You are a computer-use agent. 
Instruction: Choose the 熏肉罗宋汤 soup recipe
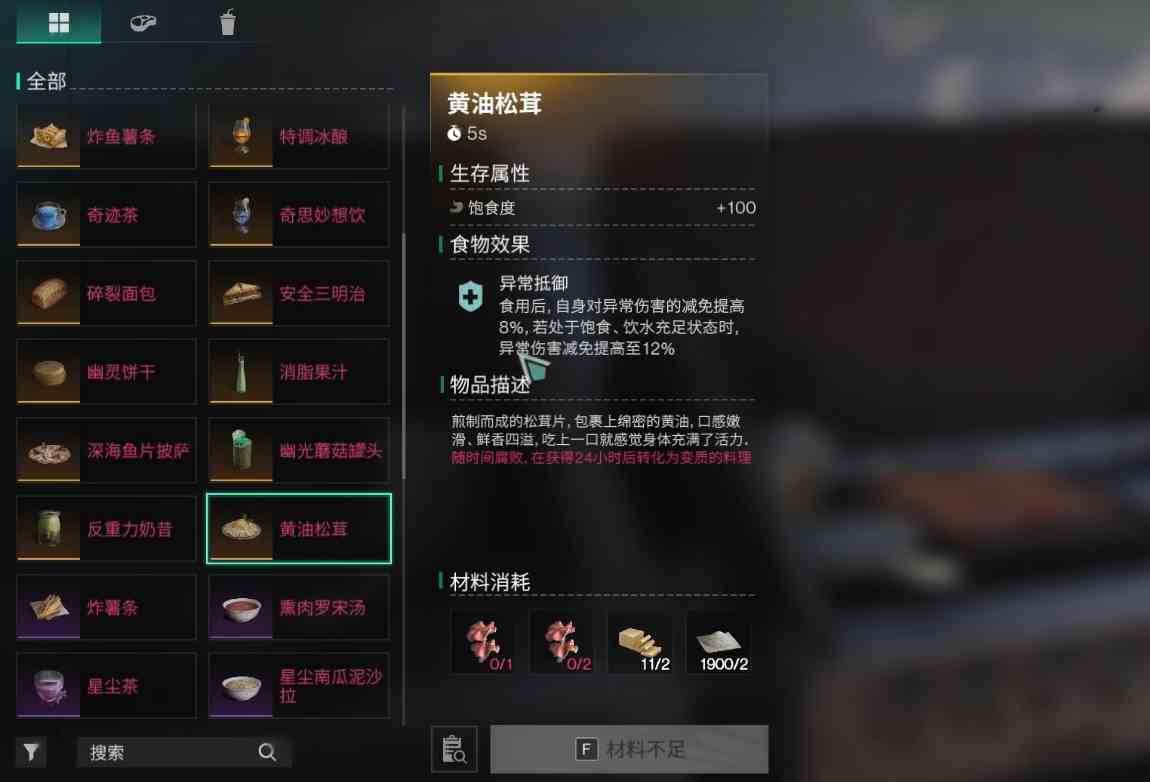click(x=299, y=607)
